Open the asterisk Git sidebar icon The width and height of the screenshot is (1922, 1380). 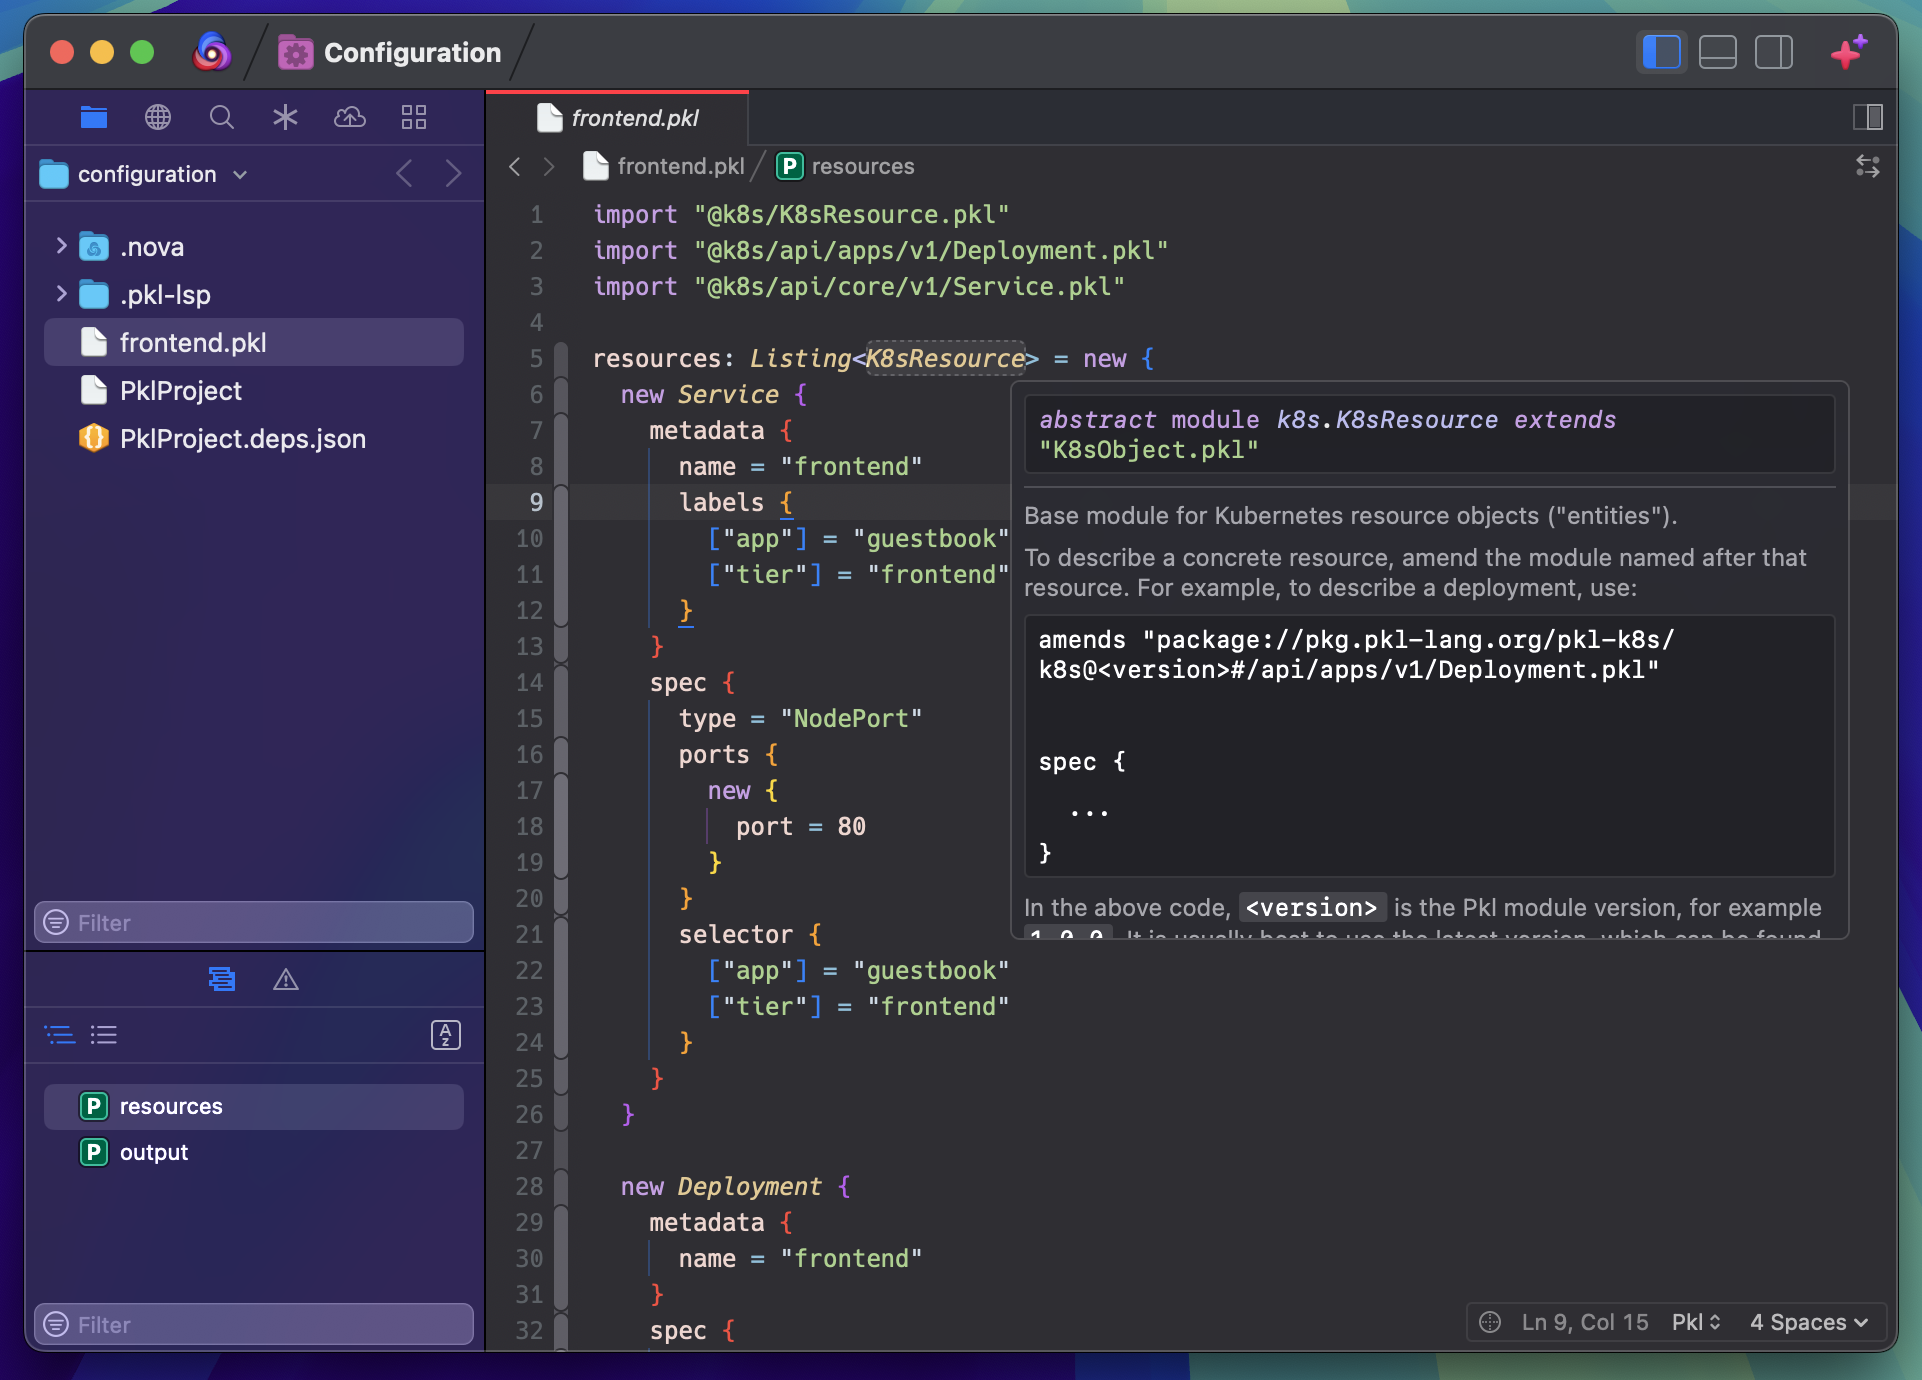[285, 117]
